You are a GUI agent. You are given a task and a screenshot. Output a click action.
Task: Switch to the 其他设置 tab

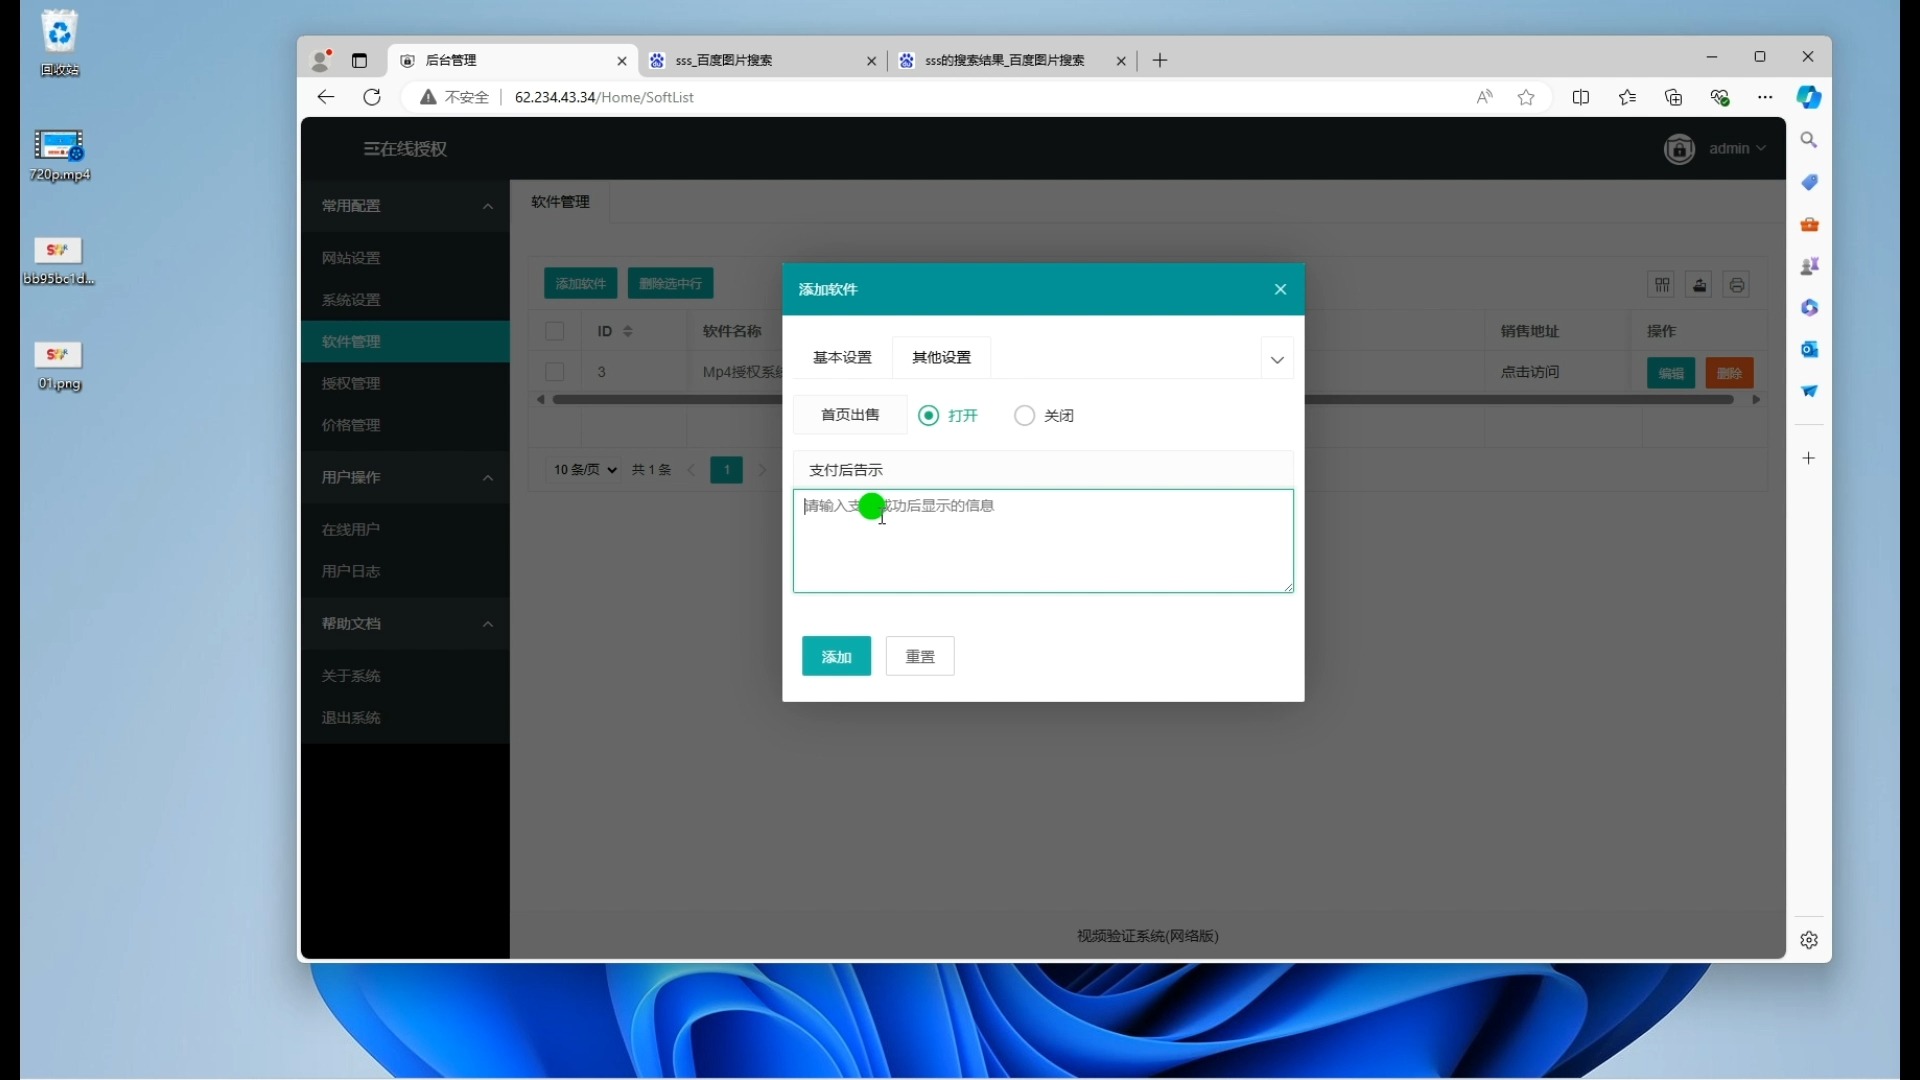pyautogui.click(x=940, y=357)
